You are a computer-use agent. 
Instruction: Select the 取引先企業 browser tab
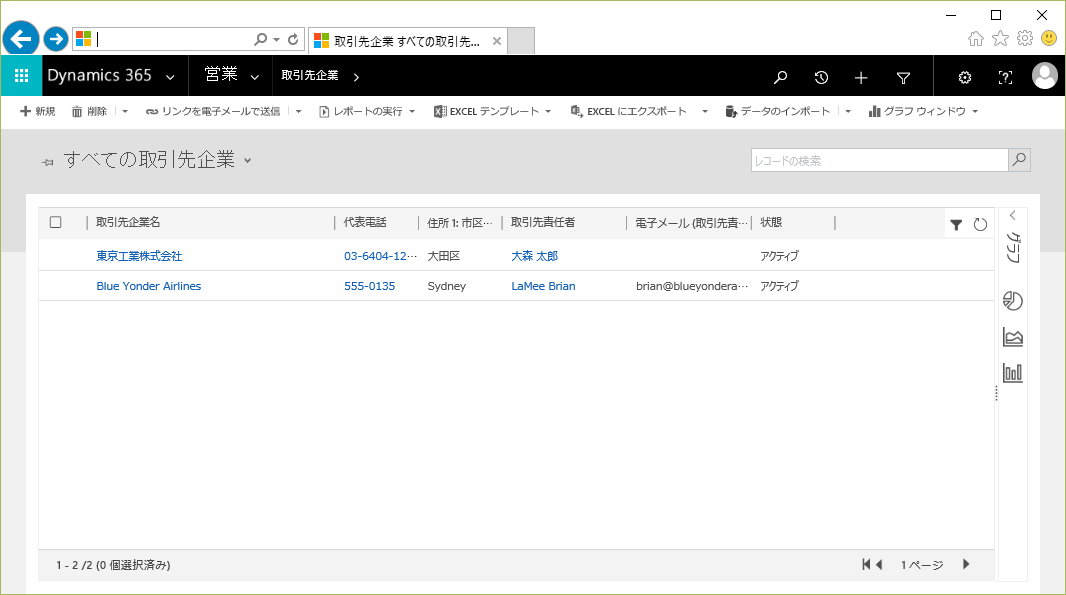coord(408,41)
